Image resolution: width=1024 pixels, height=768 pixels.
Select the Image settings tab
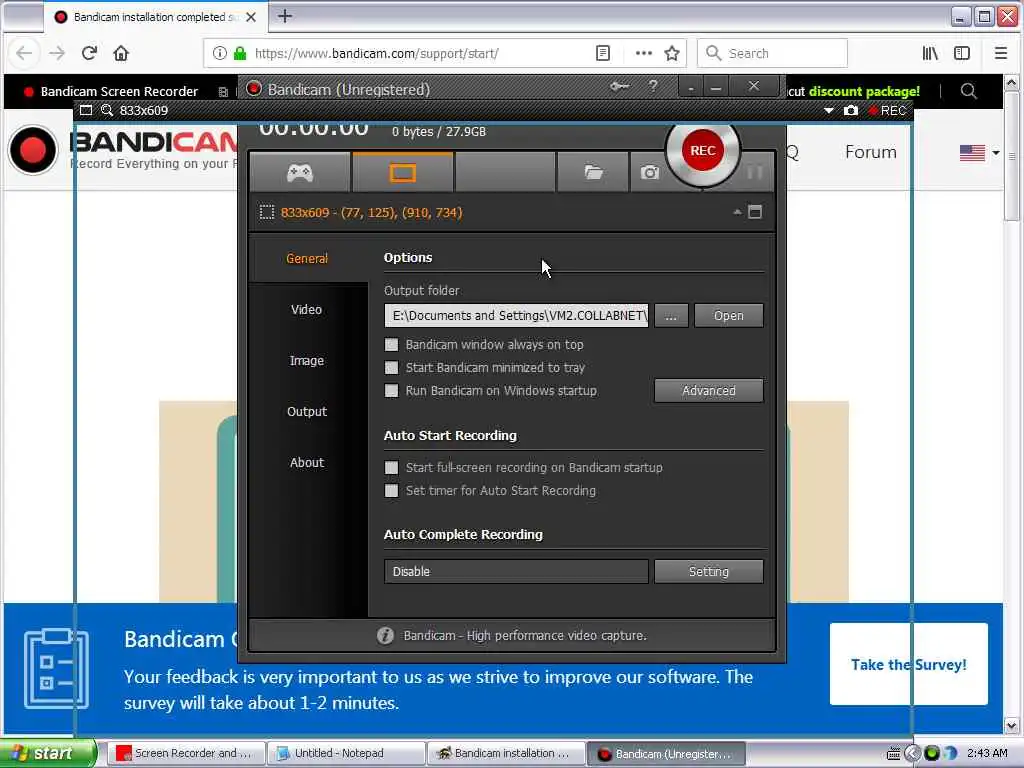click(x=307, y=360)
